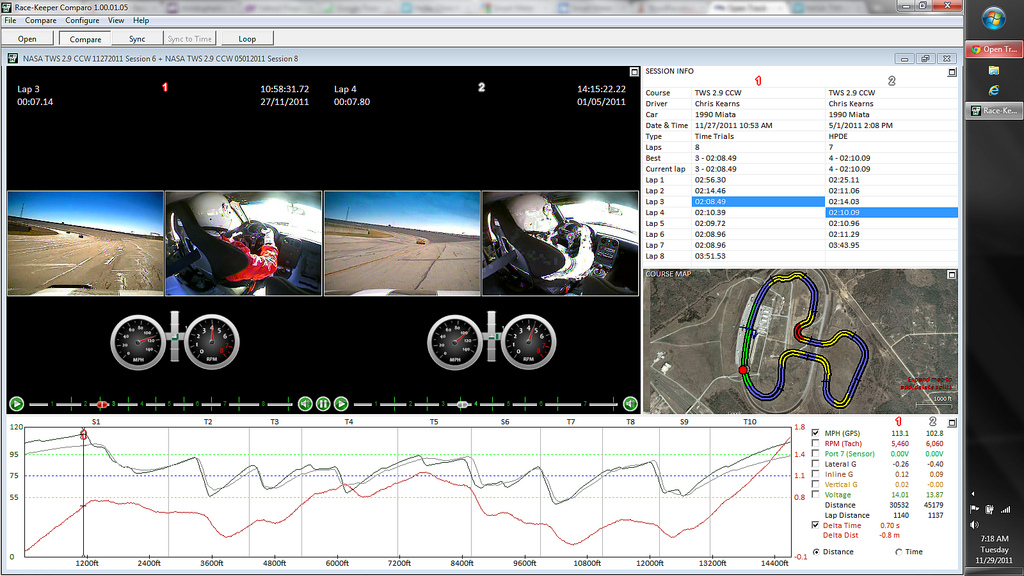
Task: Click the Windows Start orb
Action: [x=993, y=18]
